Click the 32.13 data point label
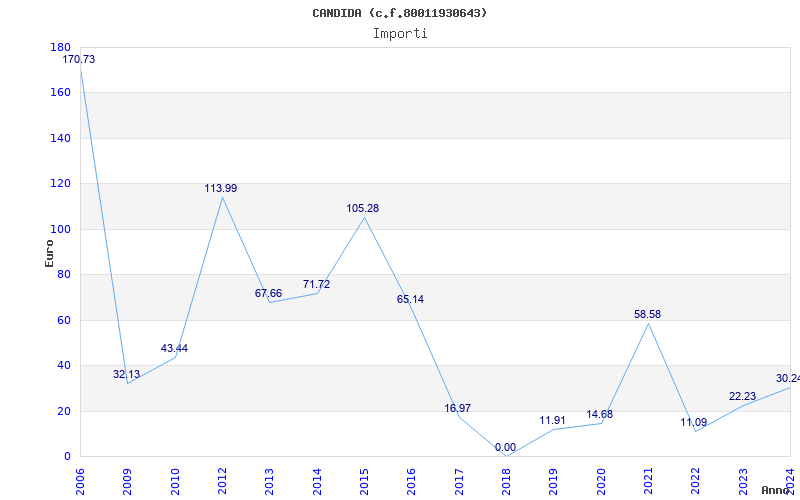 pyautogui.click(x=127, y=374)
